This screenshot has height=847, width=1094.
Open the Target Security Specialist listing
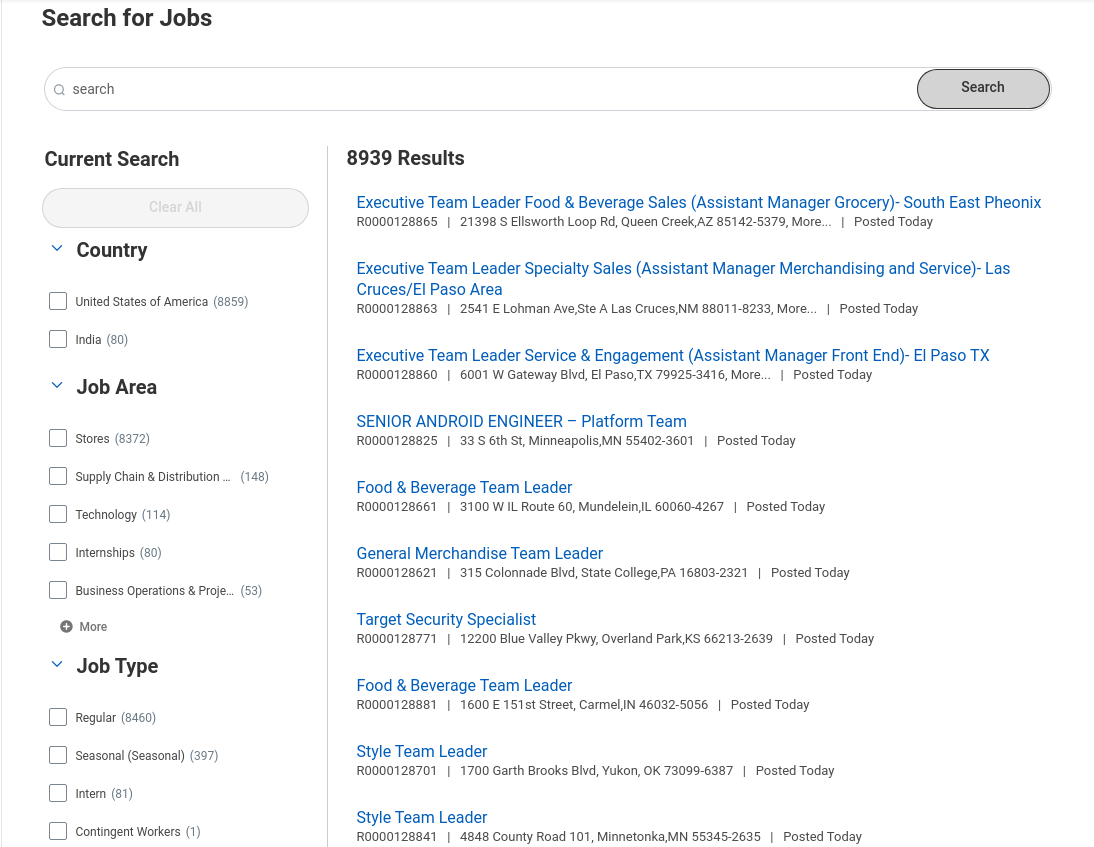pos(446,619)
